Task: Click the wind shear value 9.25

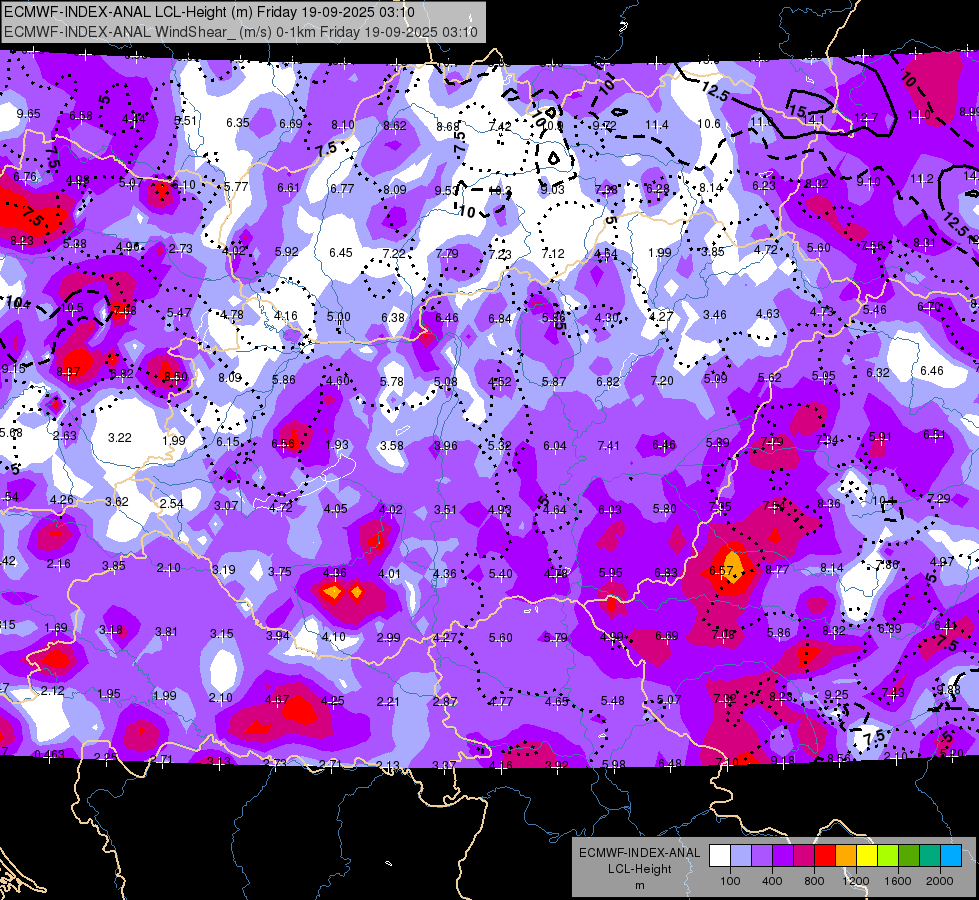Action: [x=837, y=695]
